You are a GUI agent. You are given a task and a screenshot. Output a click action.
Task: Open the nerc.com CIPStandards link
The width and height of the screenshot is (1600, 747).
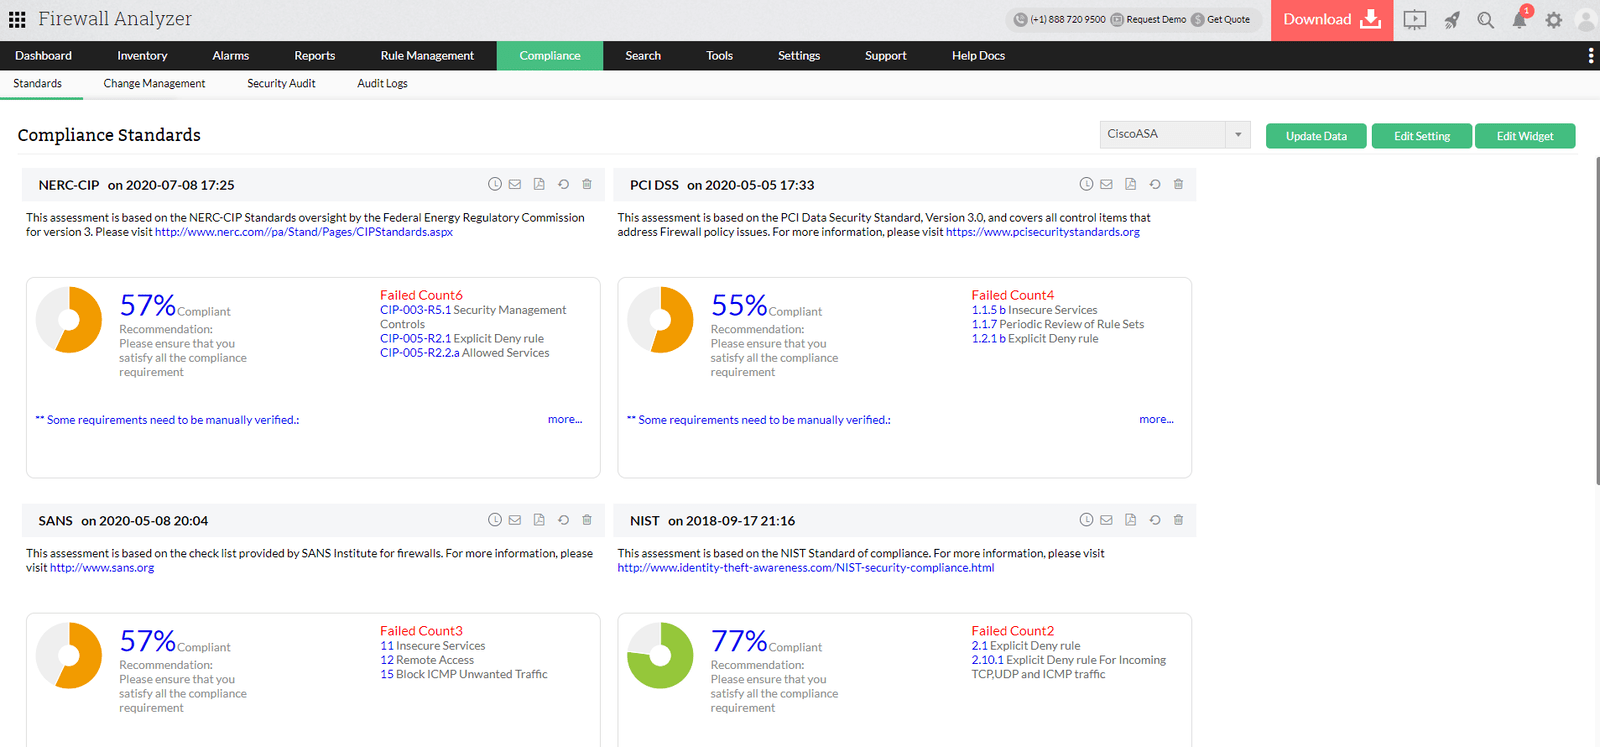(x=304, y=232)
